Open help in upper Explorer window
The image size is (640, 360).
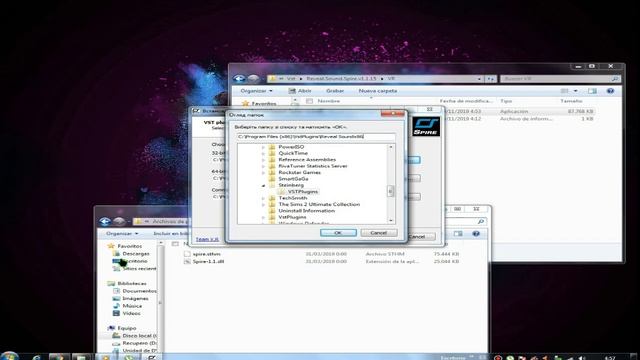click(x=610, y=91)
